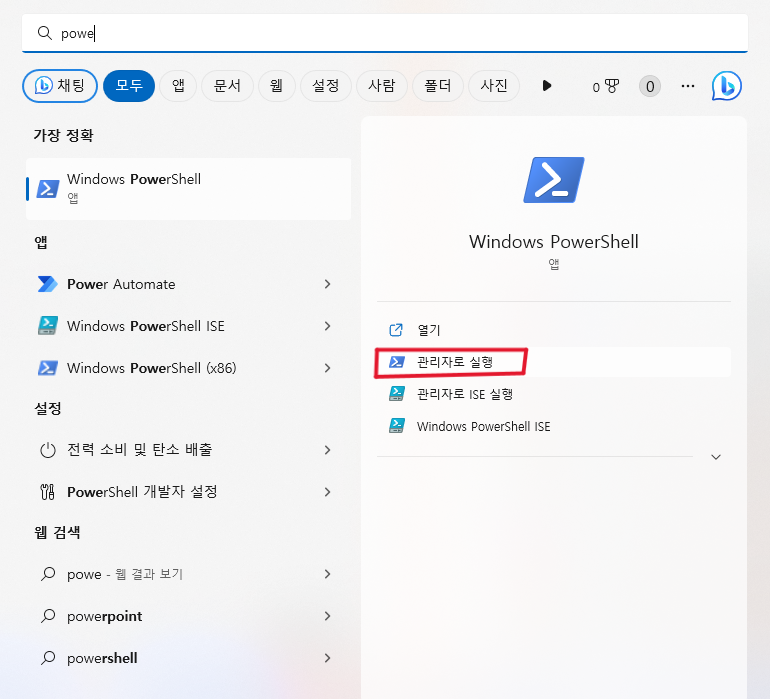Open 'powe - 웹 결과 보기' web search
Screen dimensions: 770x699
click(x=189, y=574)
